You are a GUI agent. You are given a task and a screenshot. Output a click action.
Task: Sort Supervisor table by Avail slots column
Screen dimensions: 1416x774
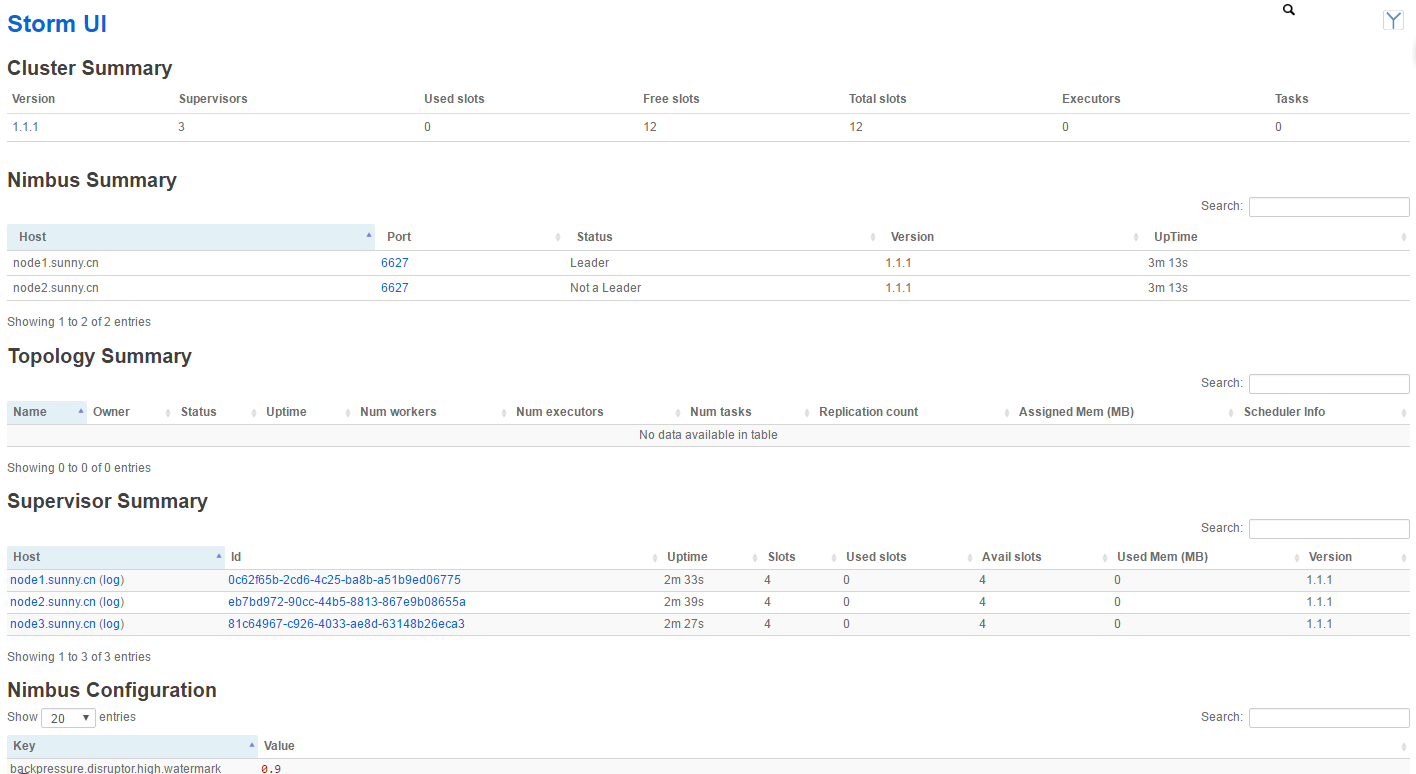pos(1044,557)
